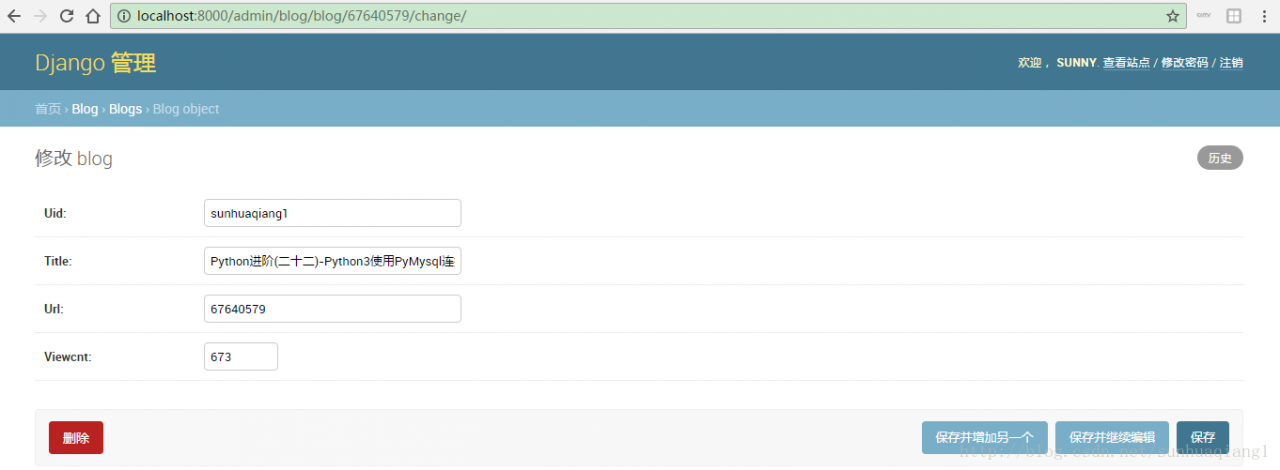1280x470 pixels.
Task: Open the browser home page icon
Action: (x=93, y=16)
